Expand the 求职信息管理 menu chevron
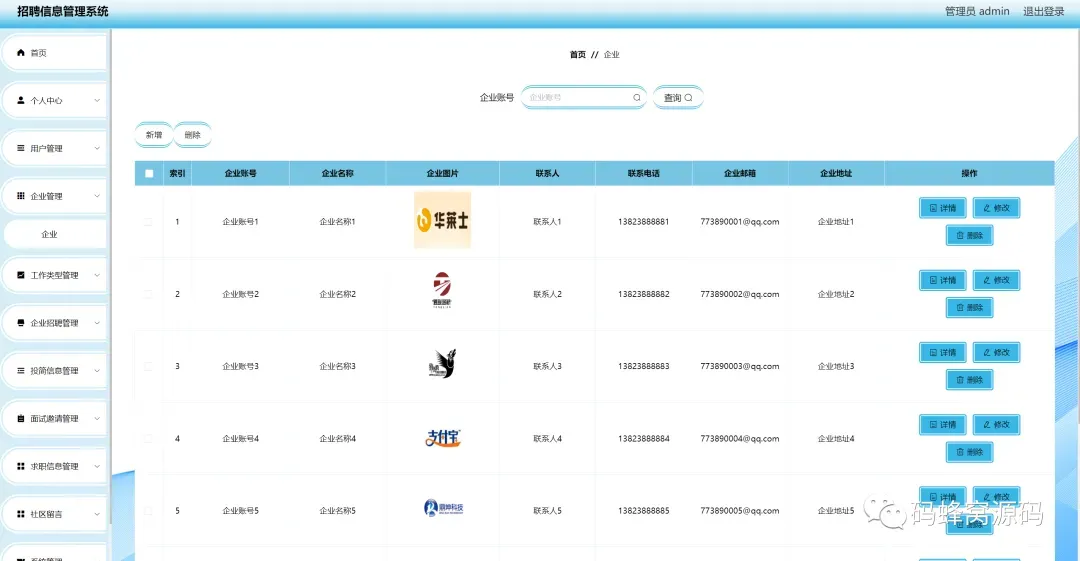 [97, 466]
